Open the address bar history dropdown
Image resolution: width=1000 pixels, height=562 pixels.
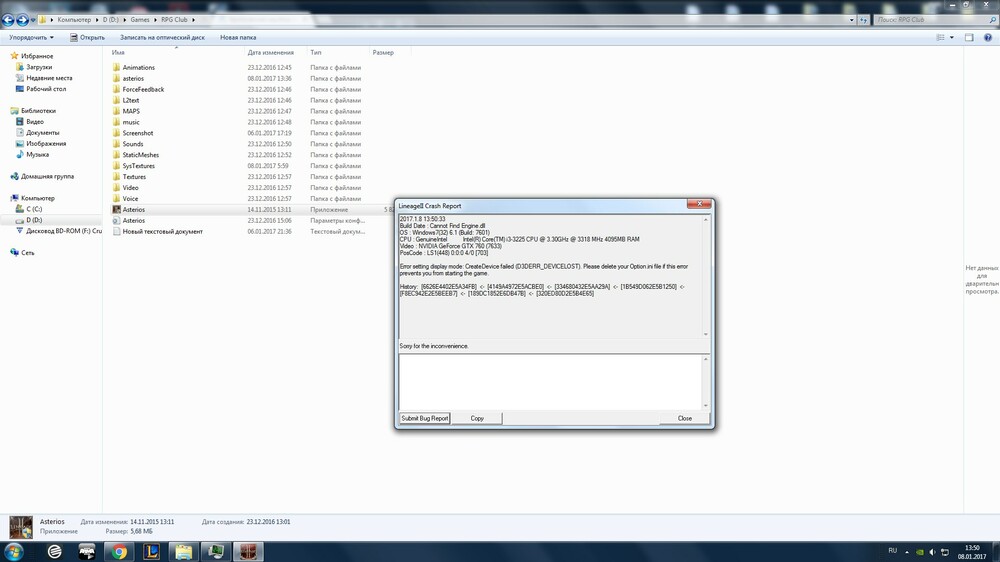(851, 20)
